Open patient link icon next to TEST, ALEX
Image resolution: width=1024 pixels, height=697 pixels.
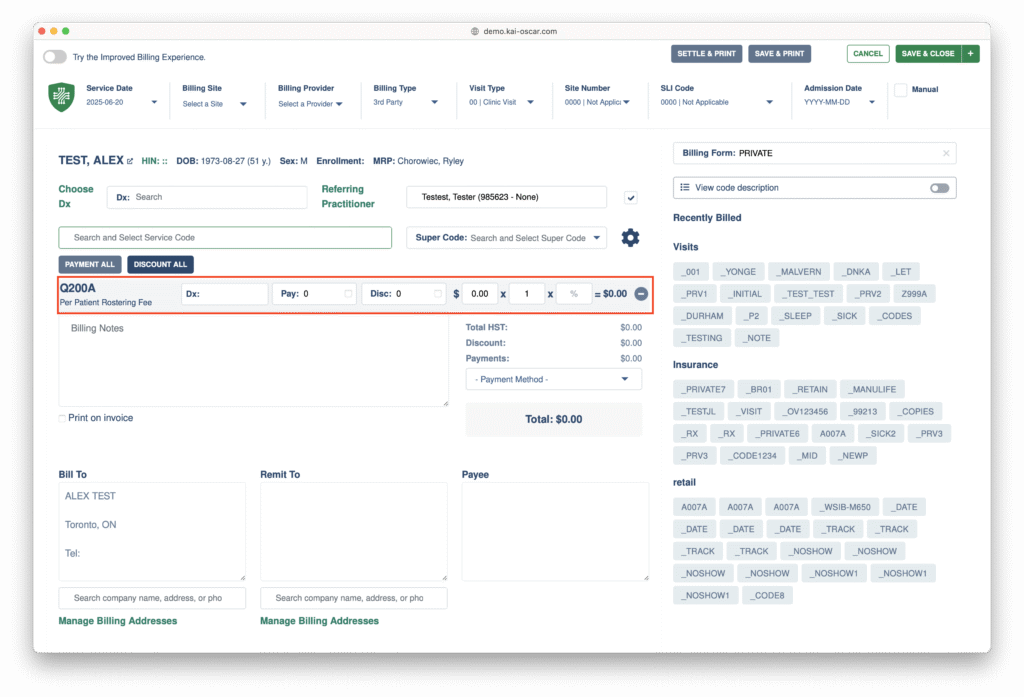[130, 161]
